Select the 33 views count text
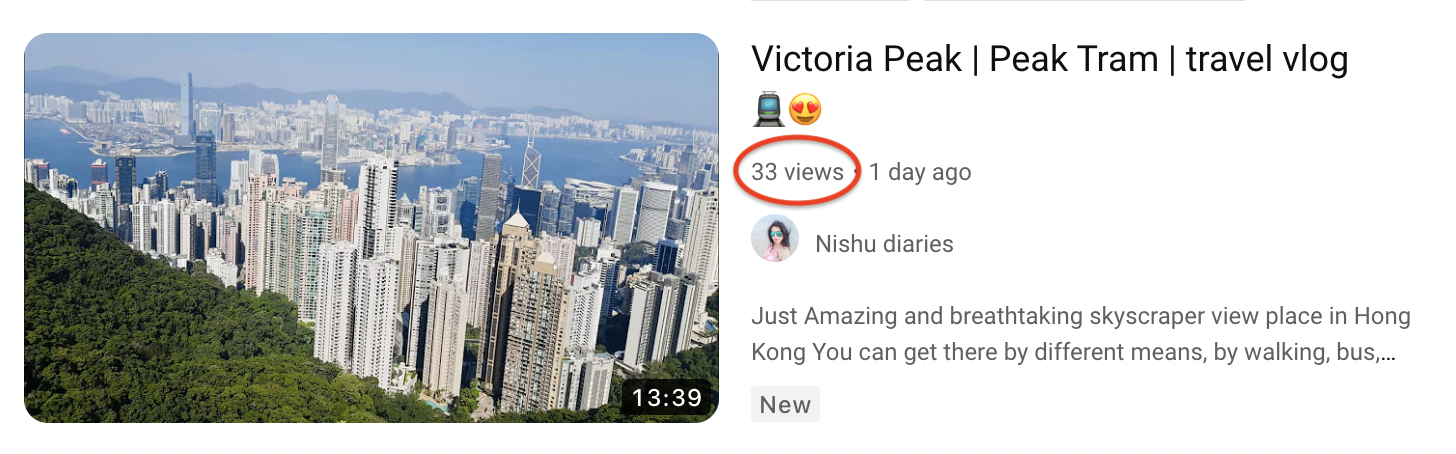Screen dimensions: 1456x454 coord(798,172)
